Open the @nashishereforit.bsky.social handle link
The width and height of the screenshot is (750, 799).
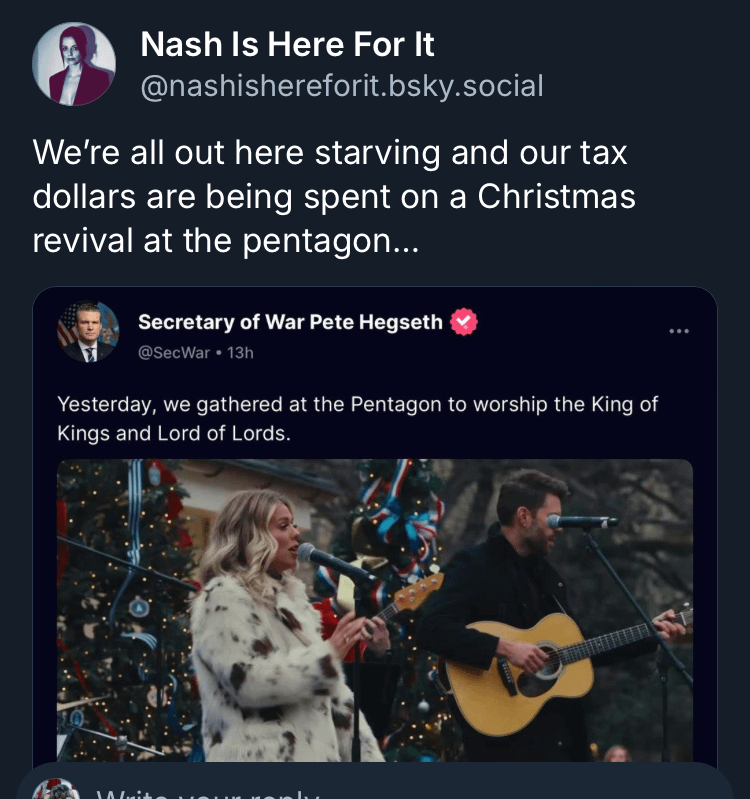click(x=341, y=86)
